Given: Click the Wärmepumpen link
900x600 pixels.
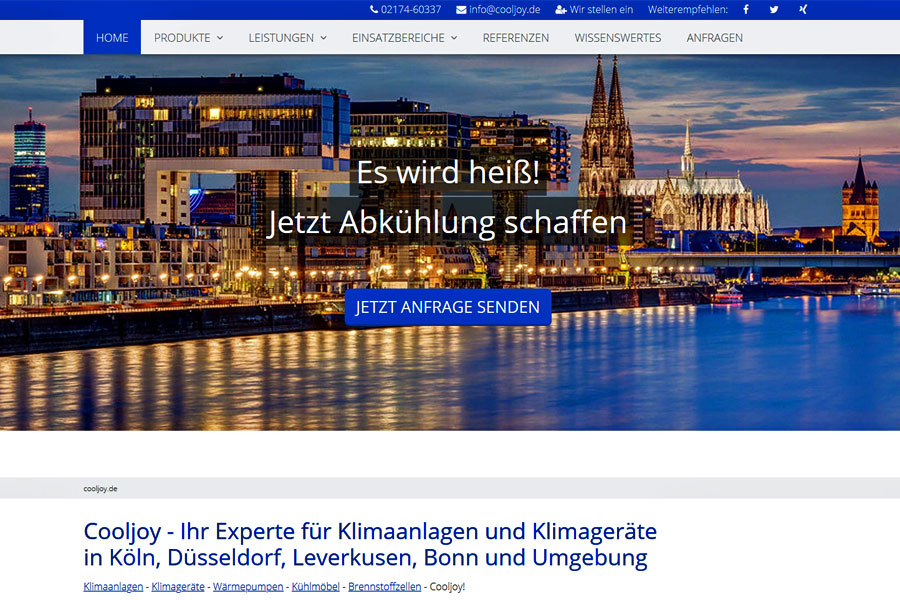Looking at the screenshot, I should pyautogui.click(x=248, y=587).
